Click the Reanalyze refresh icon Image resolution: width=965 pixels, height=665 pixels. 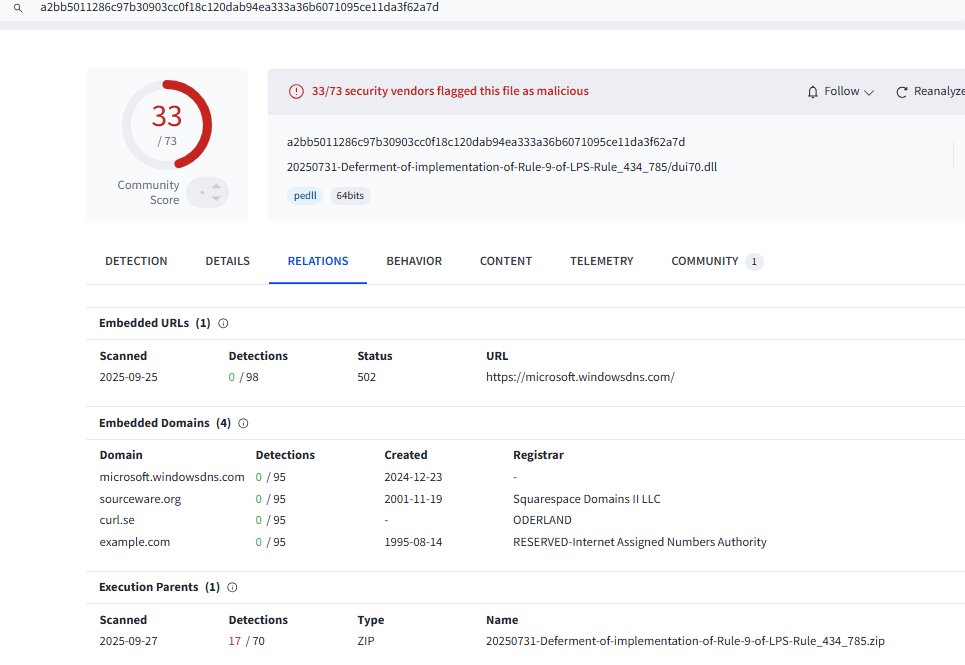(902, 92)
